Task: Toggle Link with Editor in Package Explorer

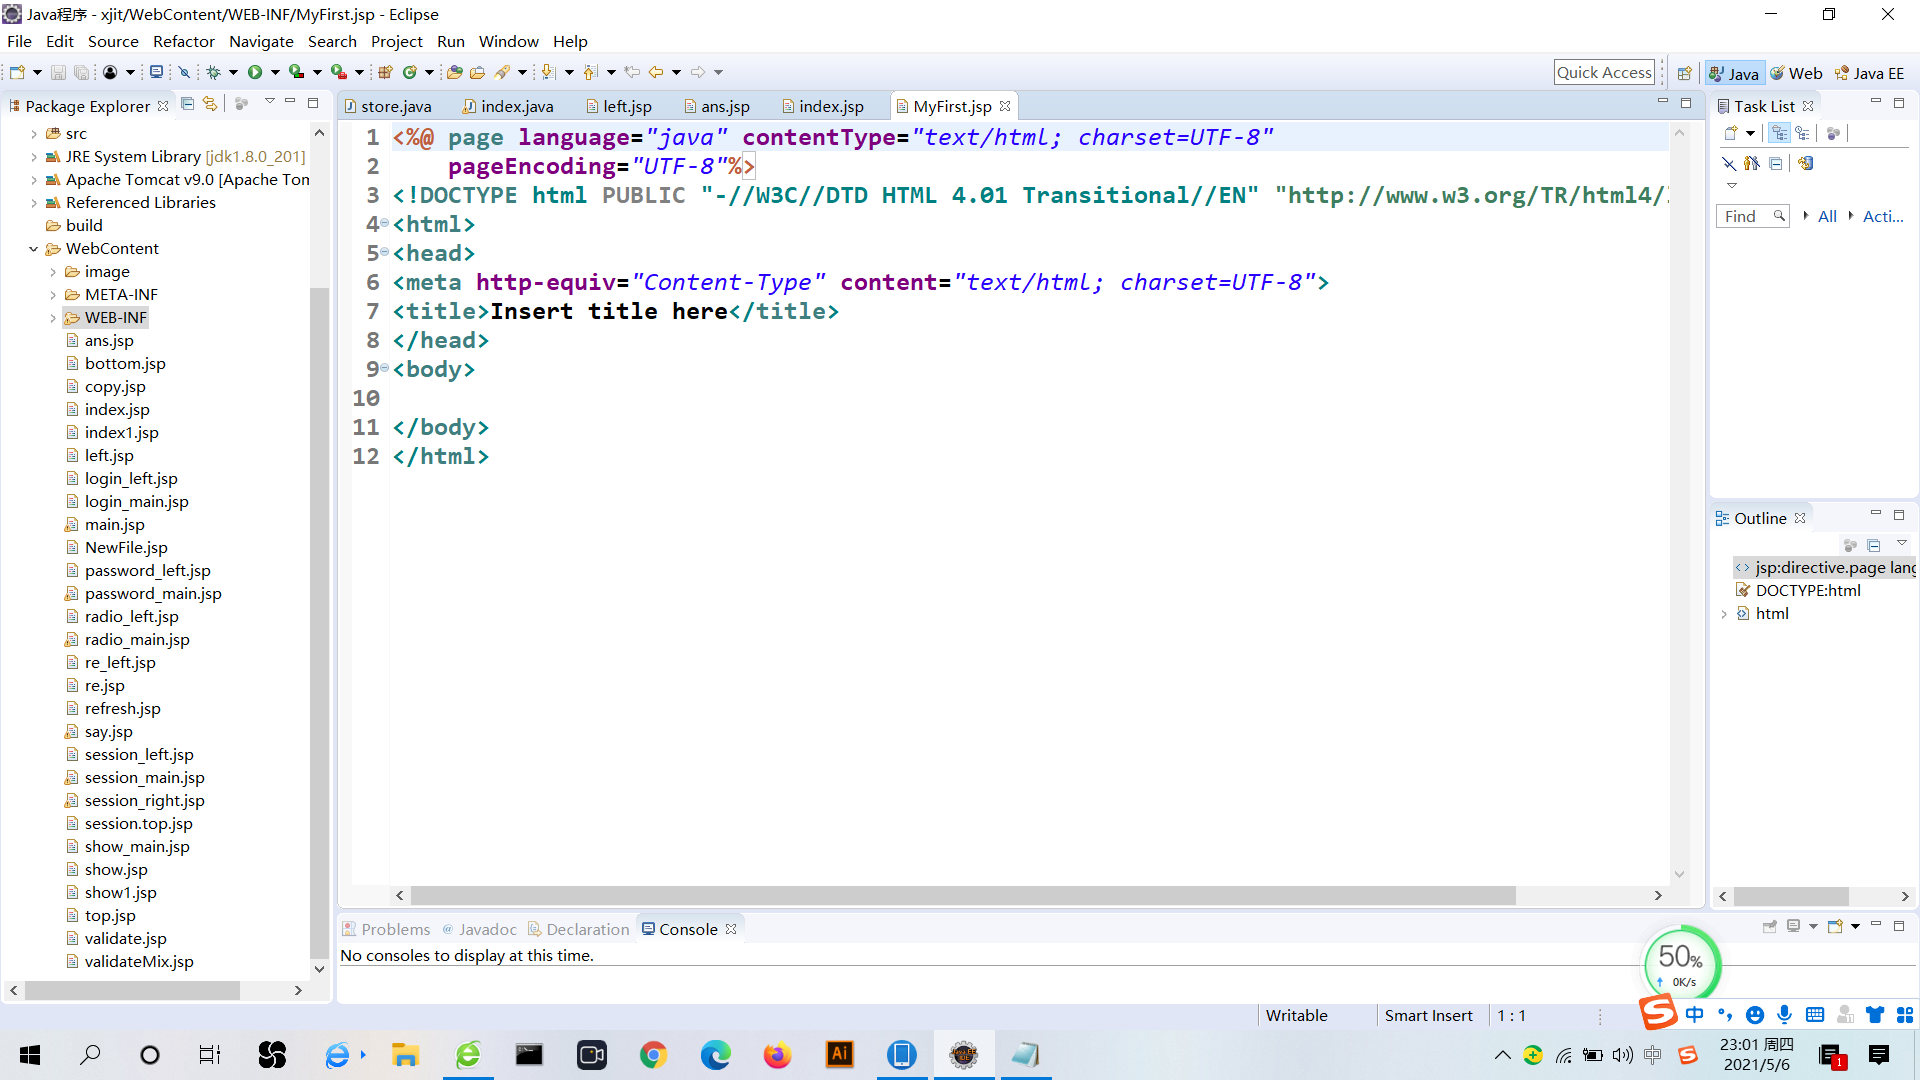Action: coord(209,104)
